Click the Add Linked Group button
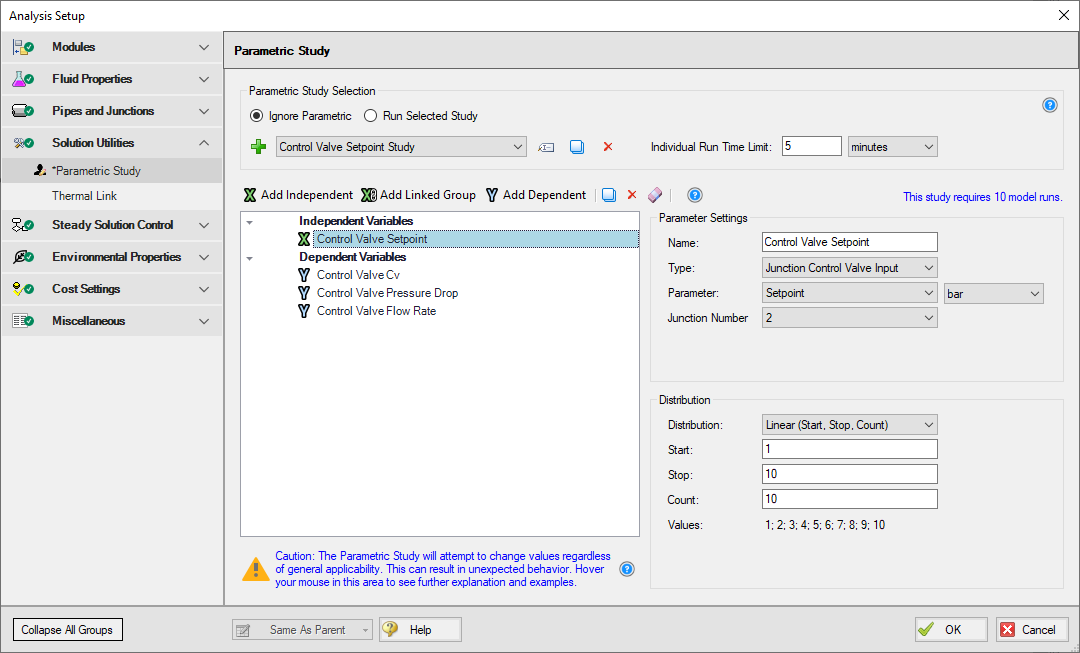Screen dimensions: 1080x653 [419, 195]
